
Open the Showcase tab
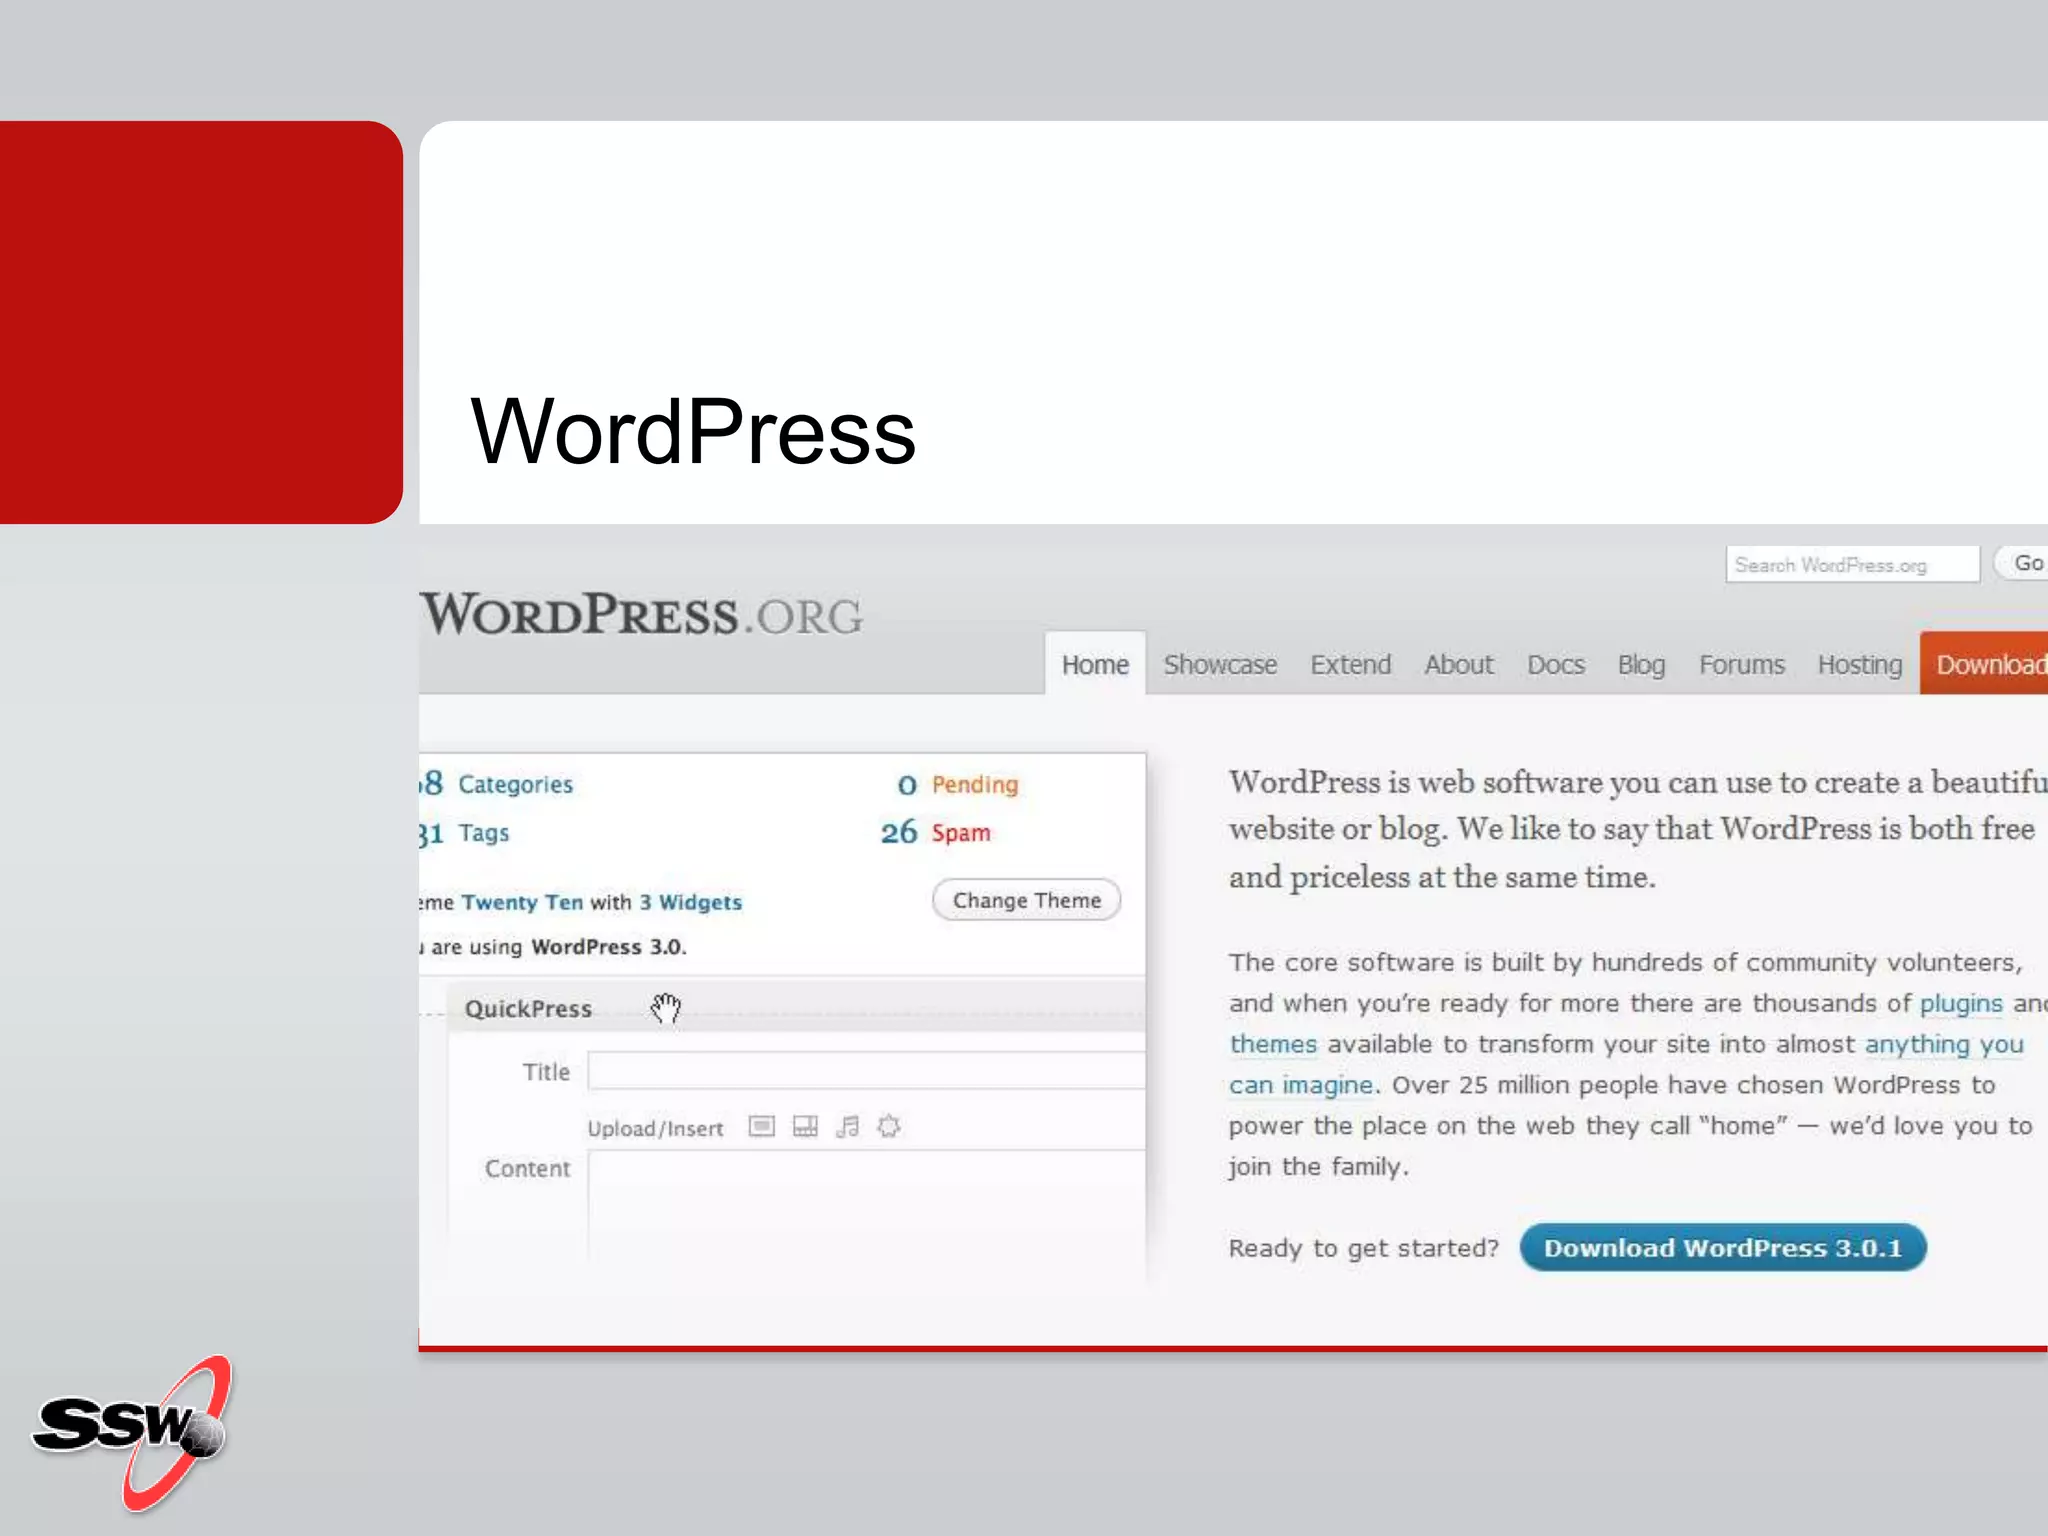click(x=1220, y=664)
